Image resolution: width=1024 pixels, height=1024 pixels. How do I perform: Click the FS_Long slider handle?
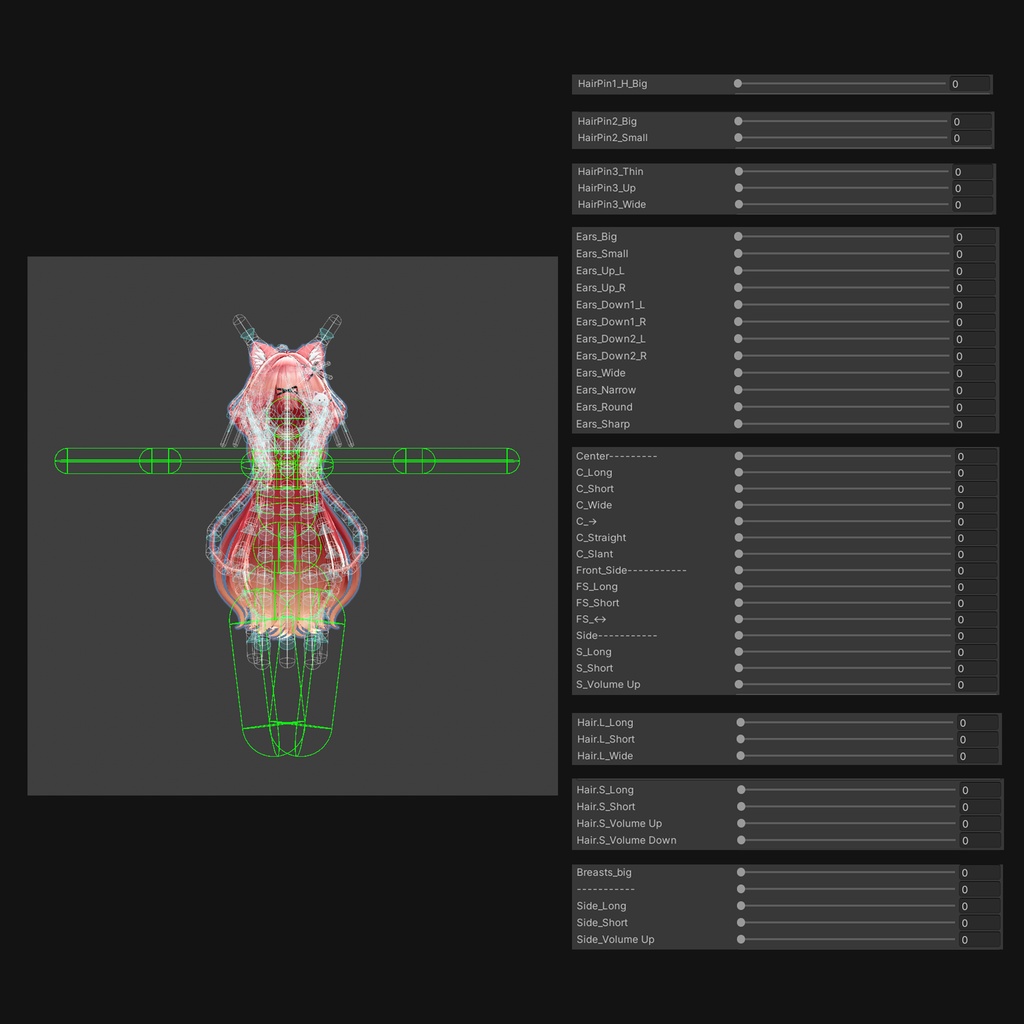coord(739,586)
